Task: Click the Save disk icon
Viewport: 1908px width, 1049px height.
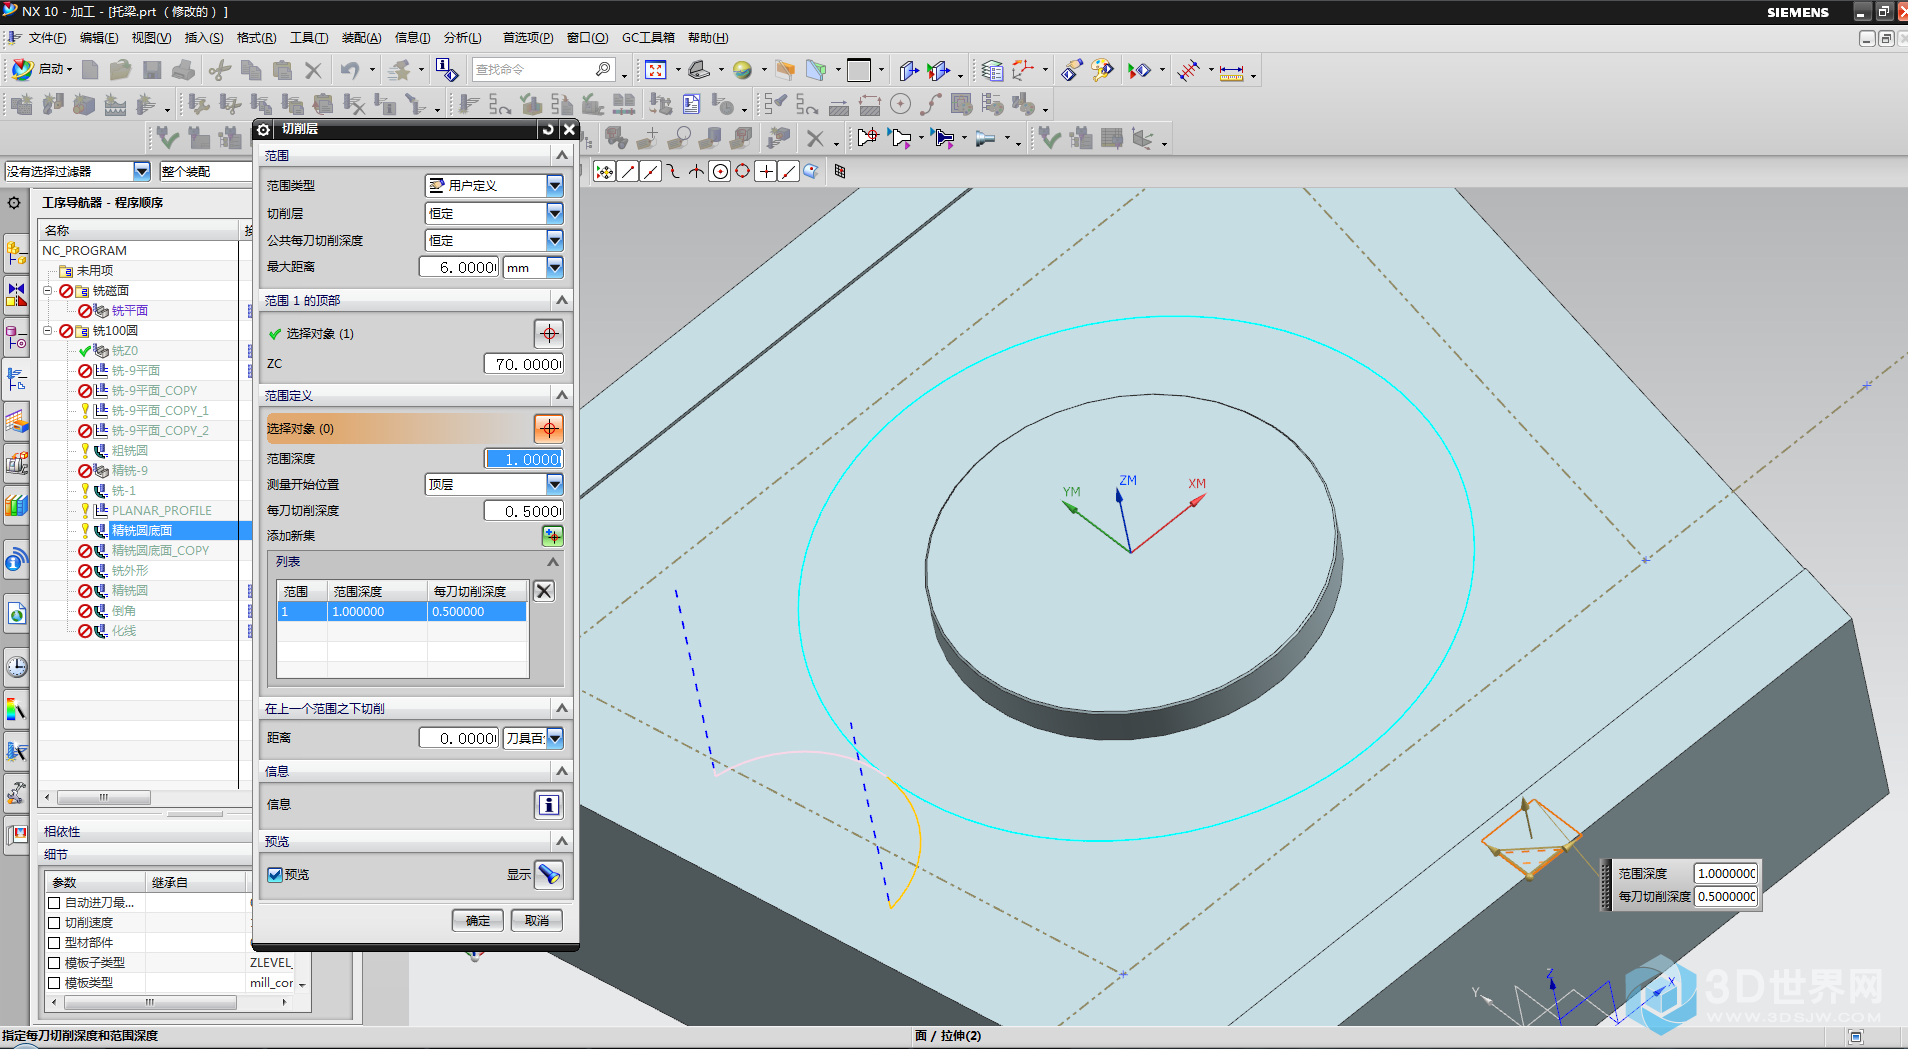Action: coord(152,70)
